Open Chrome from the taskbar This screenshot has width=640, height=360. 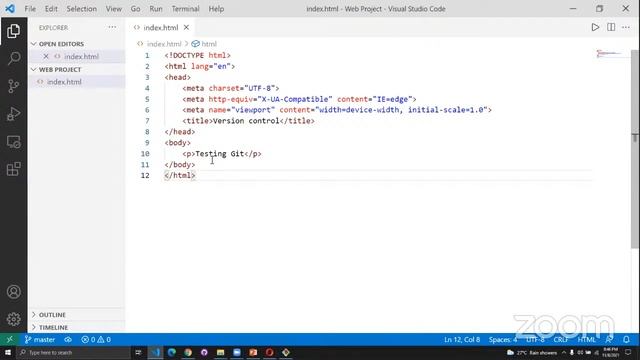(x=188, y=352)
